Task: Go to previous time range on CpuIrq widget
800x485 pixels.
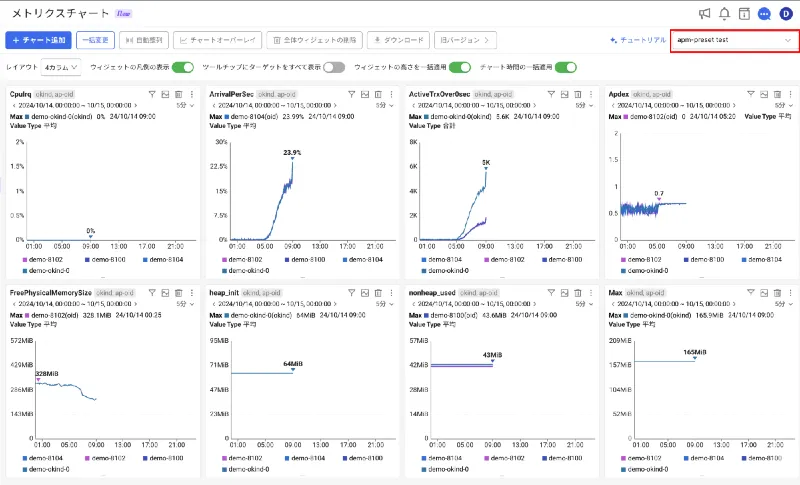Action: (14, 106)
